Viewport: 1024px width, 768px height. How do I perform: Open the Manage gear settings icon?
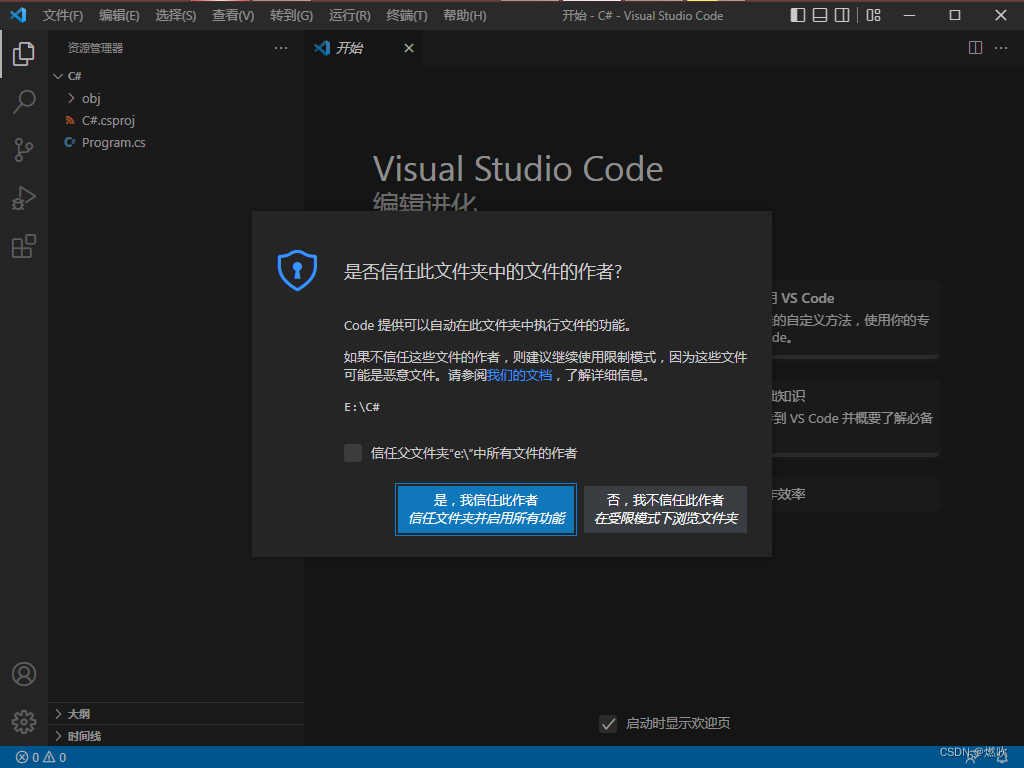pos(24,722)
